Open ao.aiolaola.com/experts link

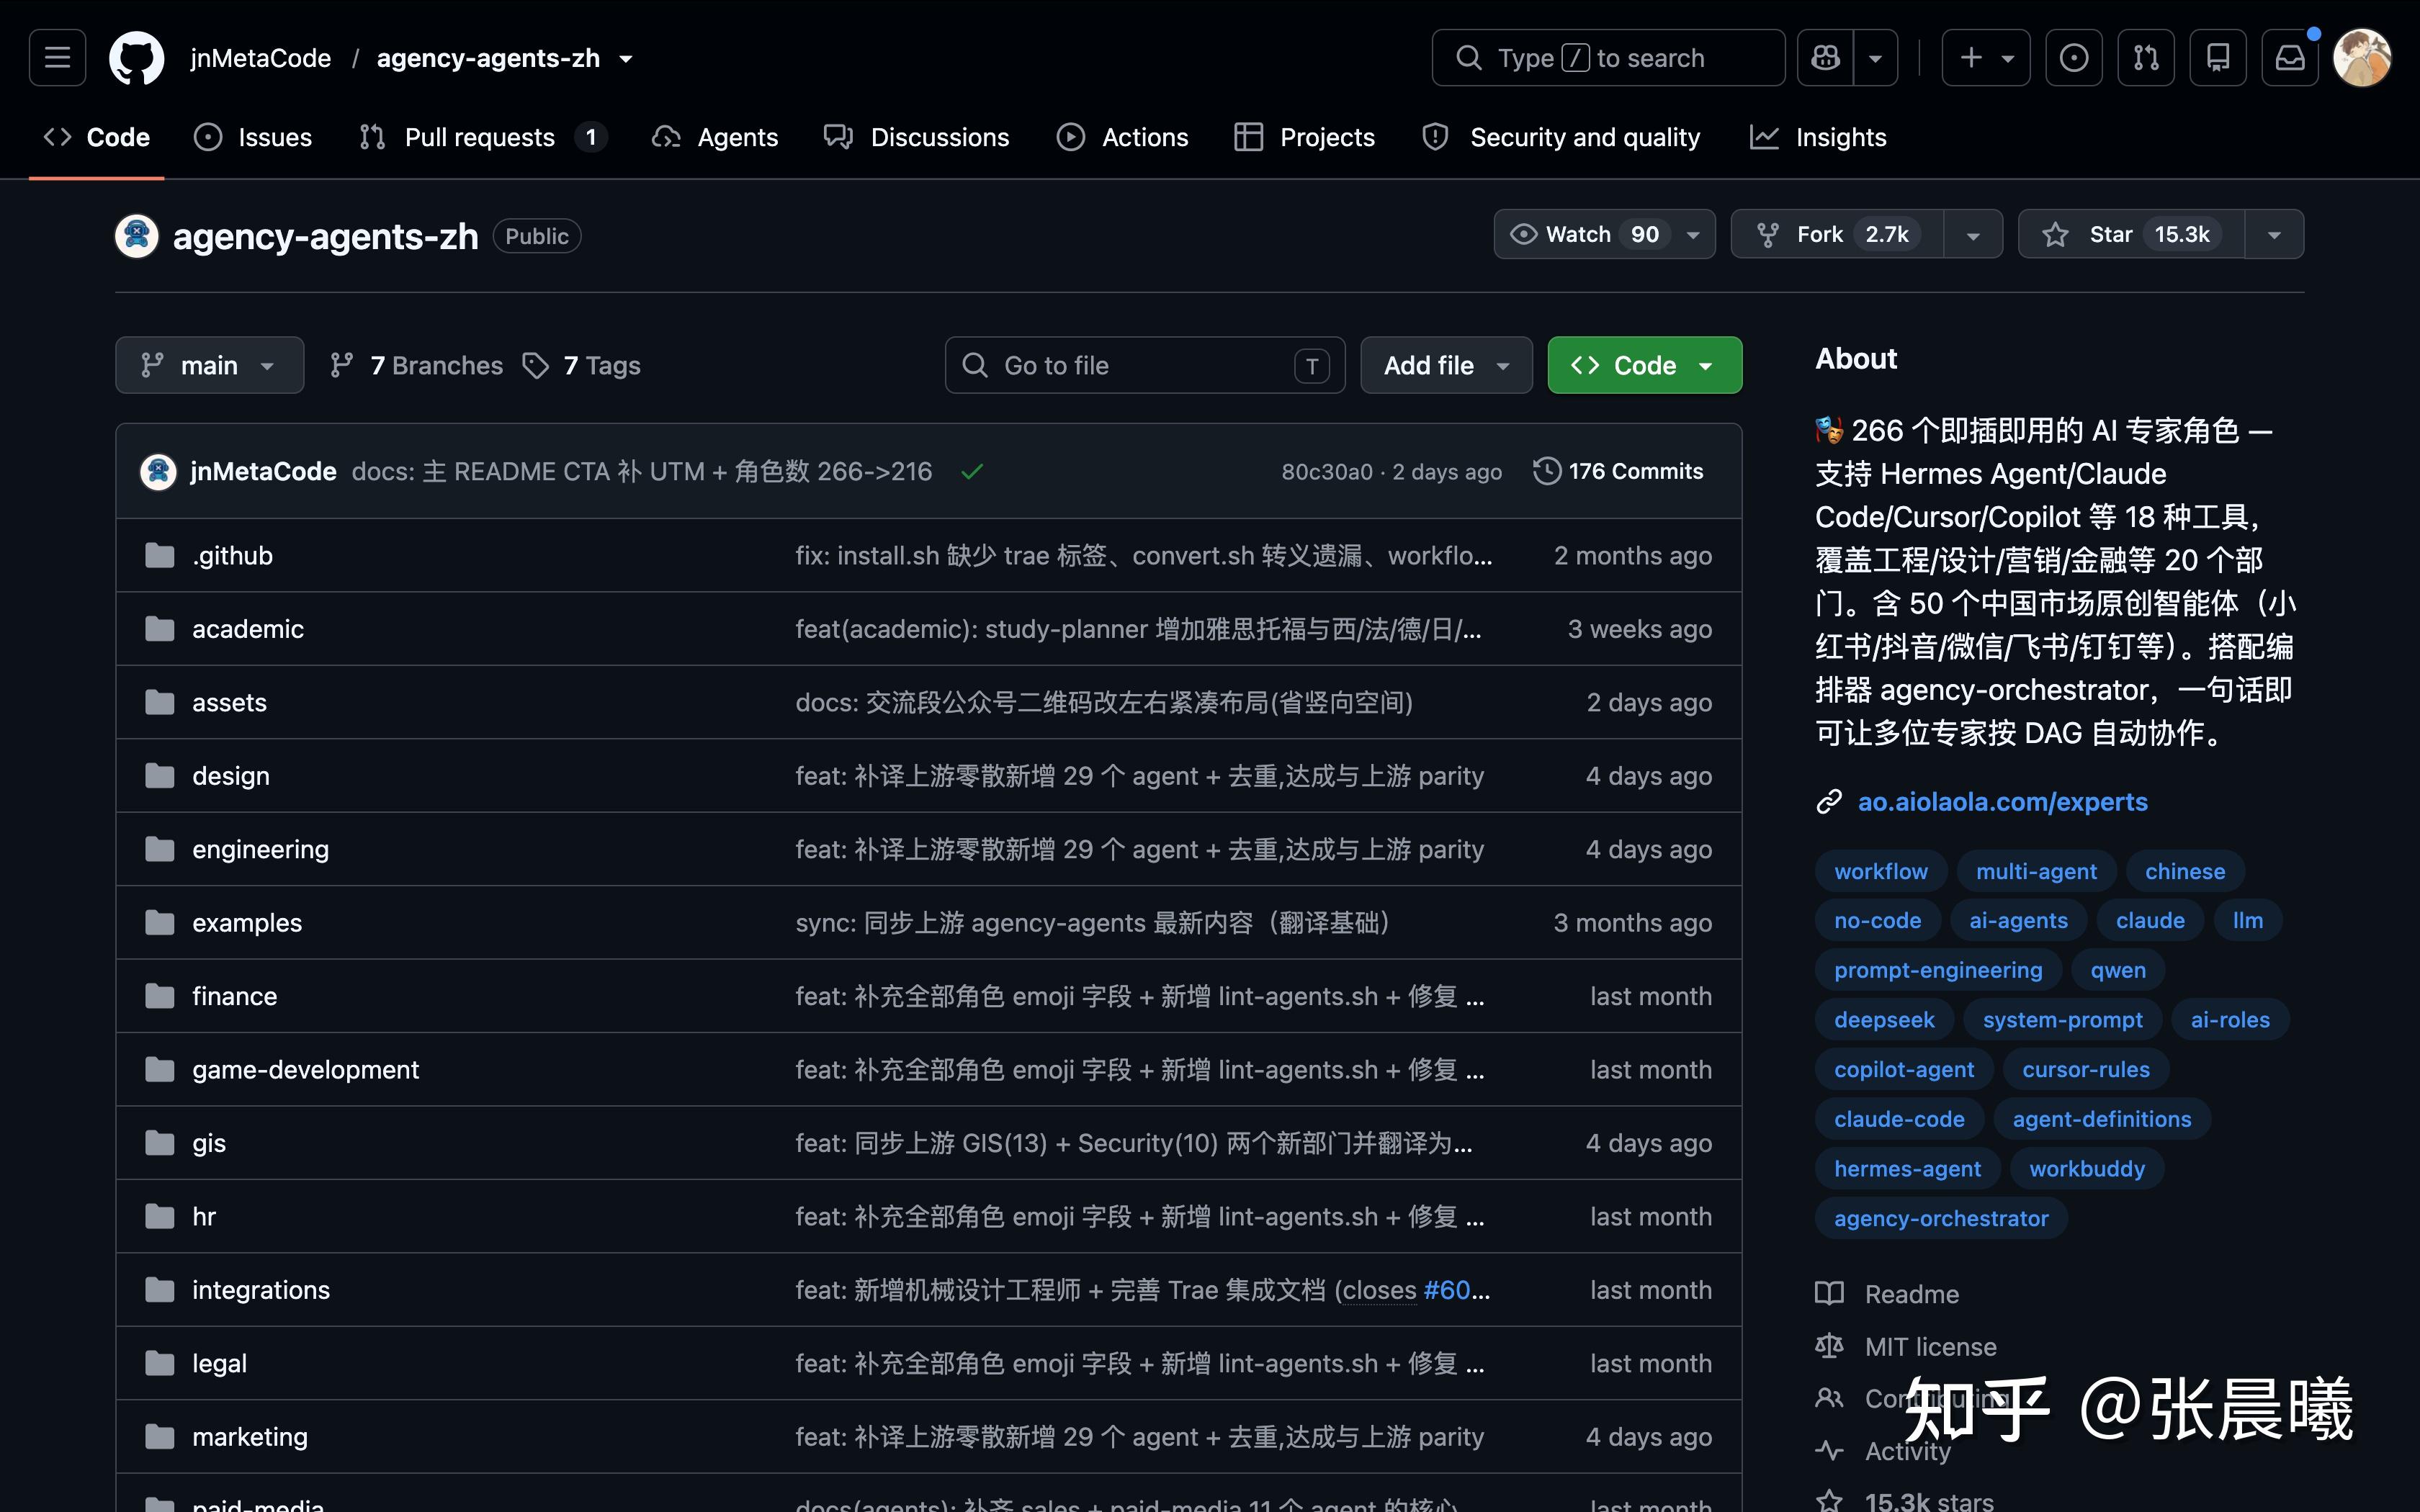click(2002, 802)
